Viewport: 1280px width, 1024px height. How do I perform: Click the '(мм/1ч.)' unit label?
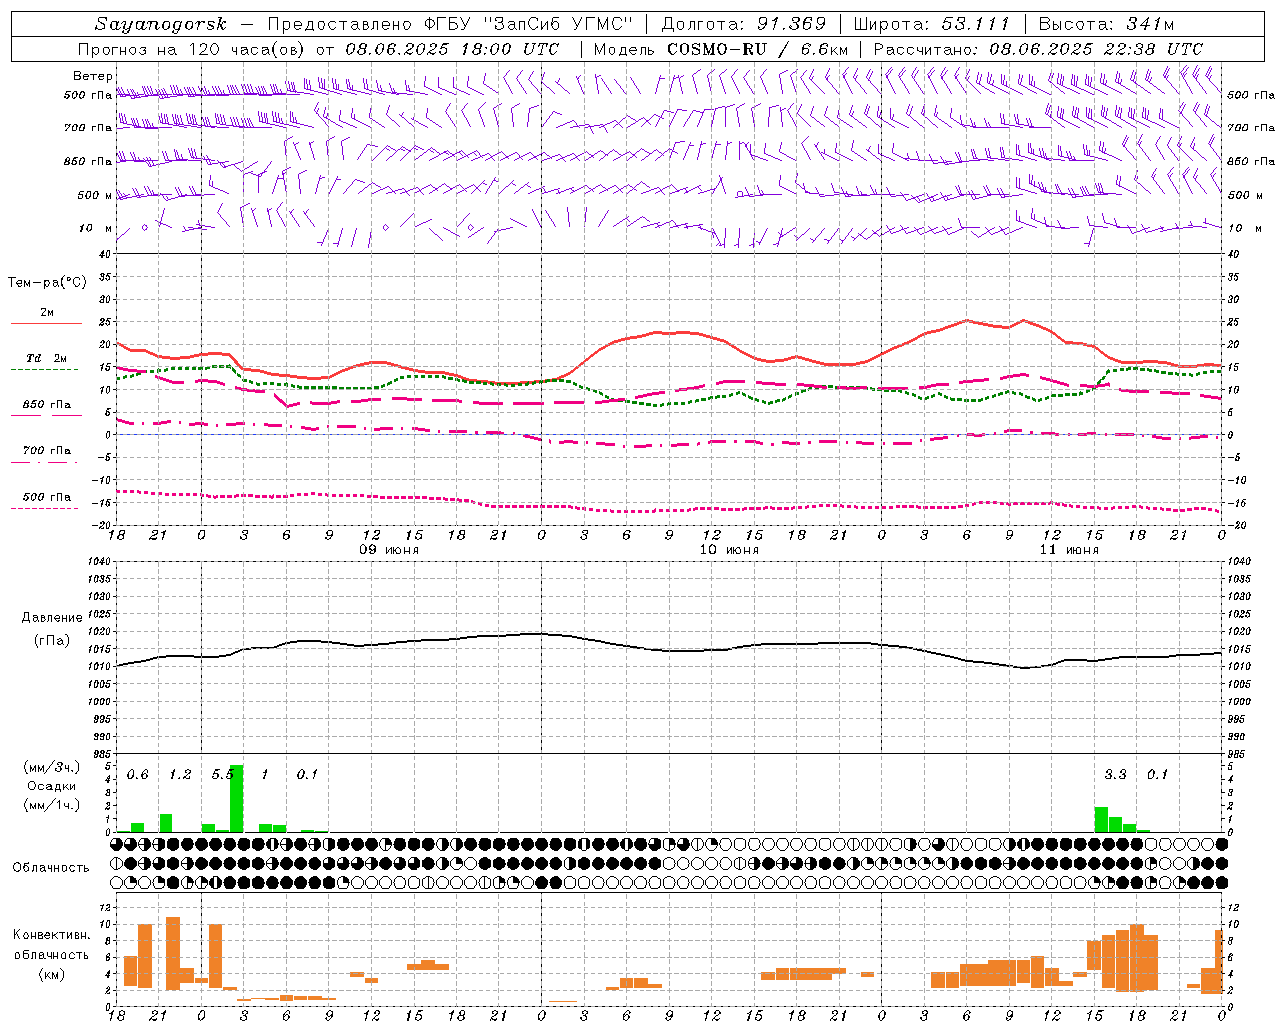tap(51, 805)
